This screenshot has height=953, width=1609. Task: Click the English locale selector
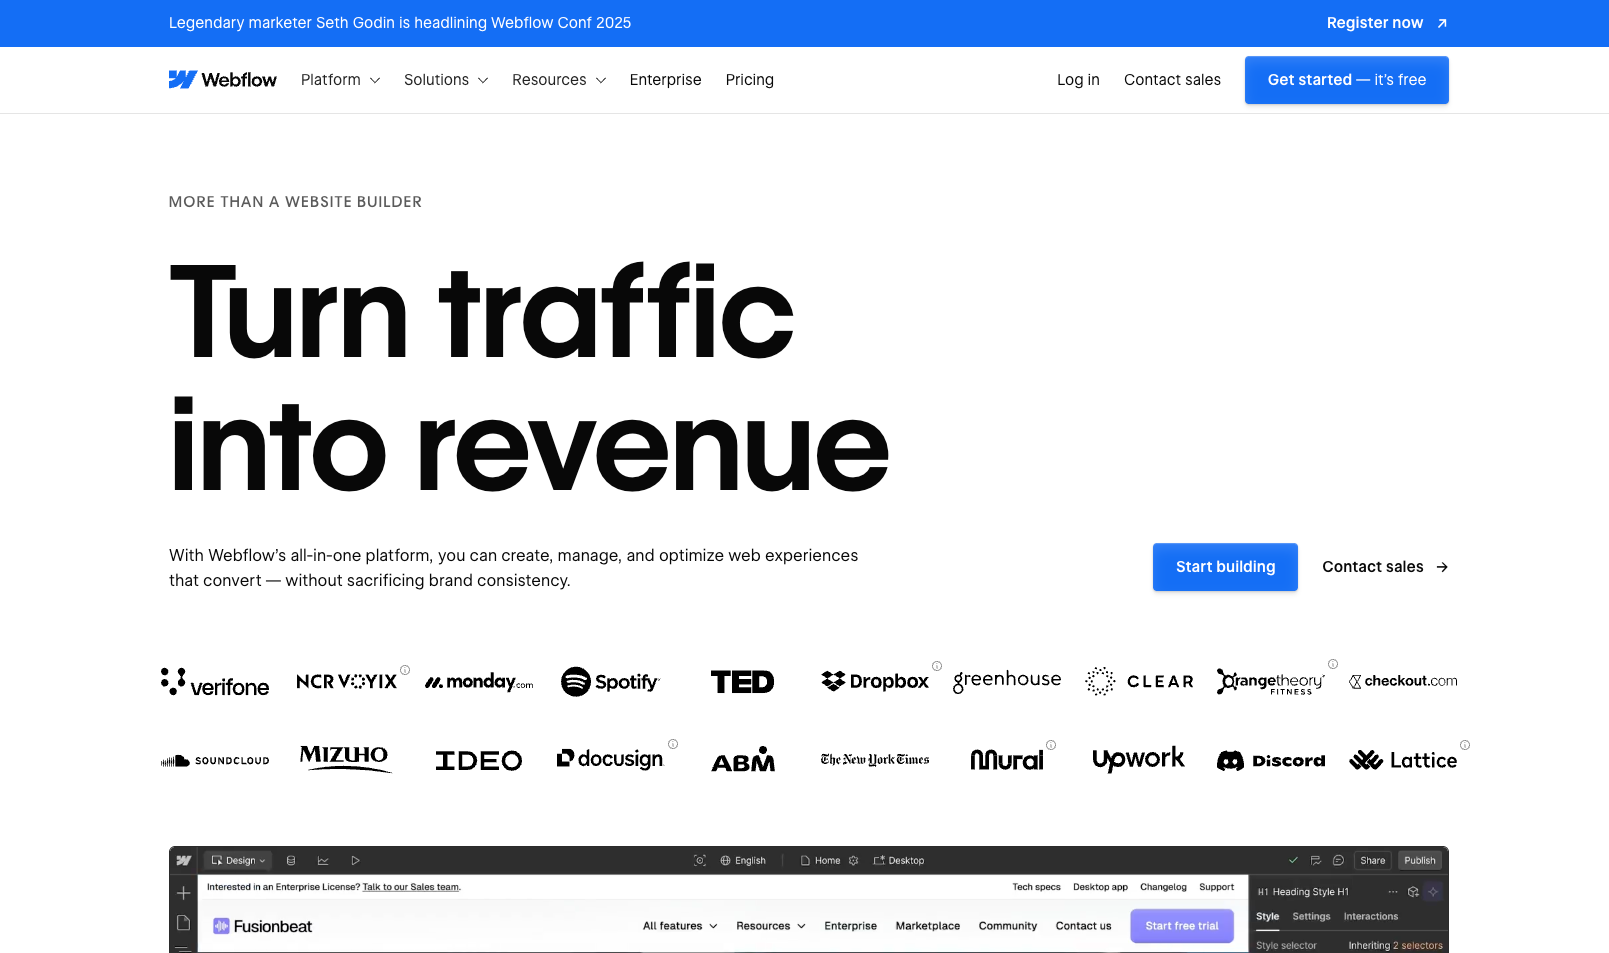[x=743, y=861]
